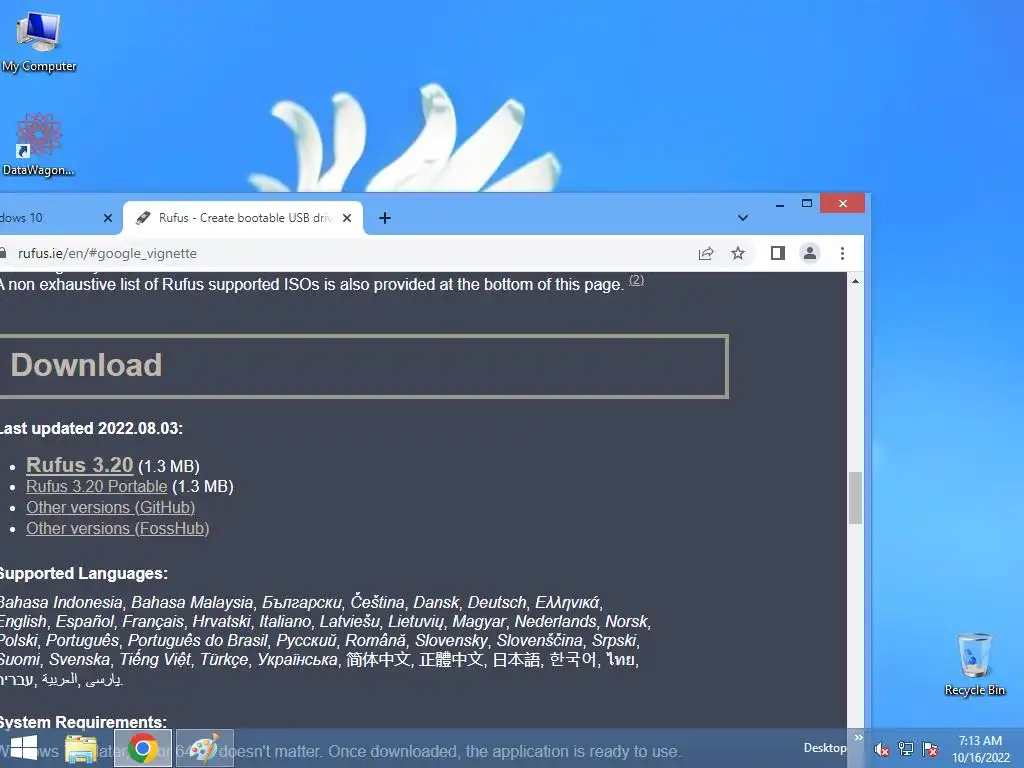1024x768 pixels.
Task: Click the 'Supported Languages:' heading
Action: click(84, 573)
